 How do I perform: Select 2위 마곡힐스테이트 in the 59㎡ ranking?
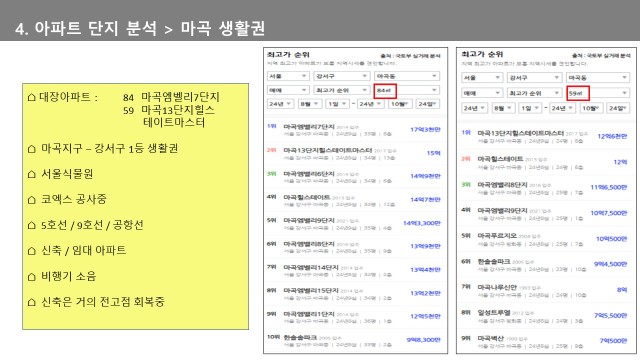[x=544, y=162]
